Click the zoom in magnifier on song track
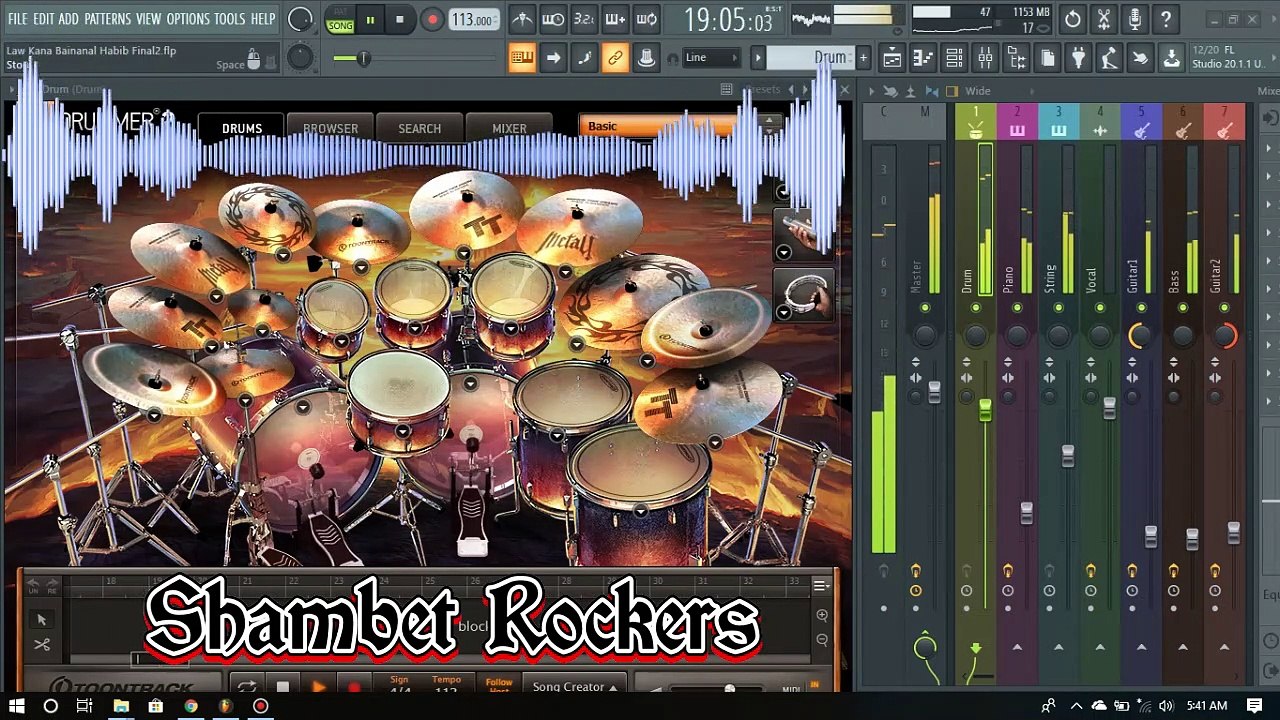Screen dimensions: 1280x720 [x=822, y=616]
